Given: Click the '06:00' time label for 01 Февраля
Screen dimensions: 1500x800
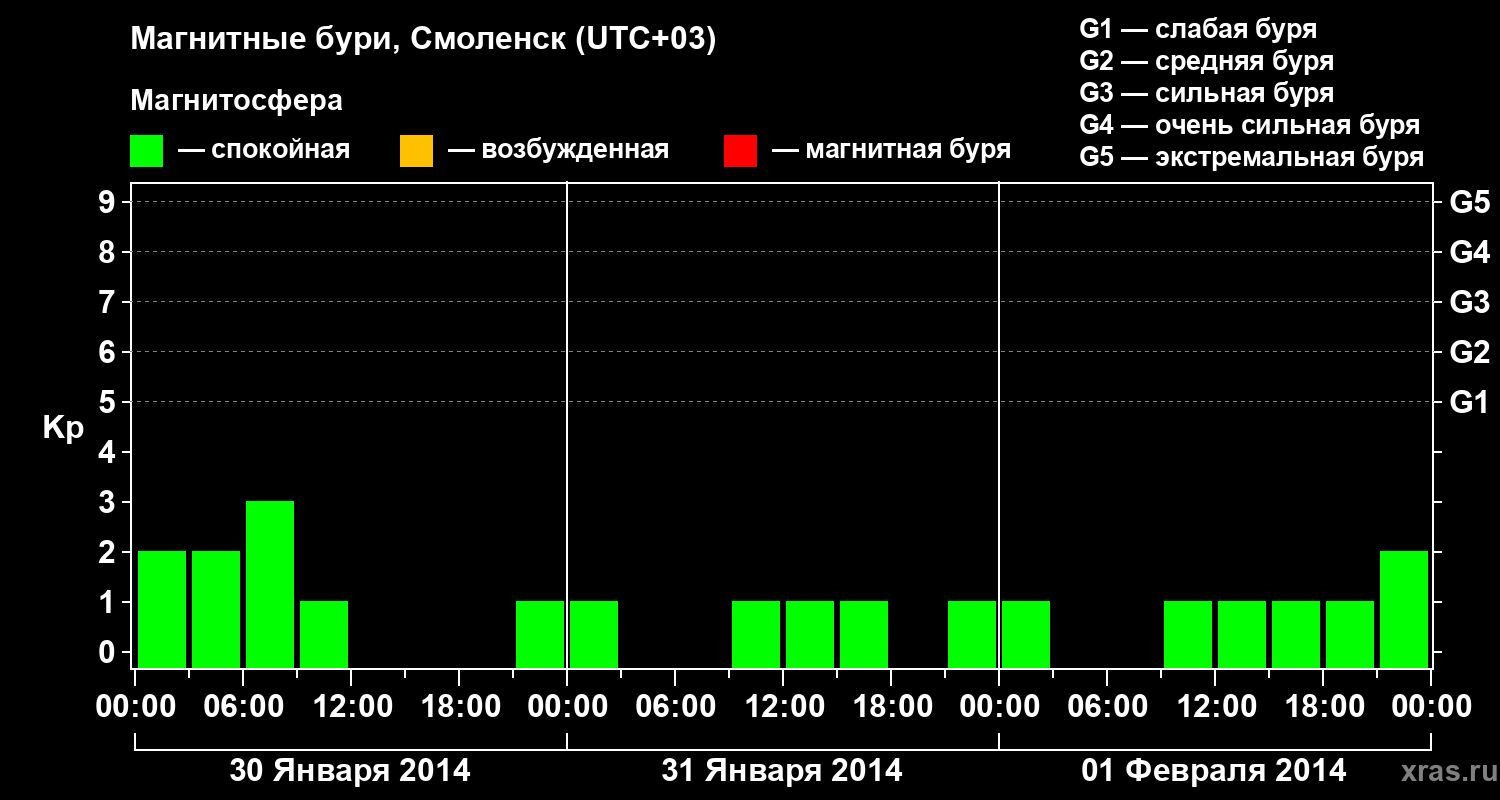Looking at the screenshot, I should 1107,707.
